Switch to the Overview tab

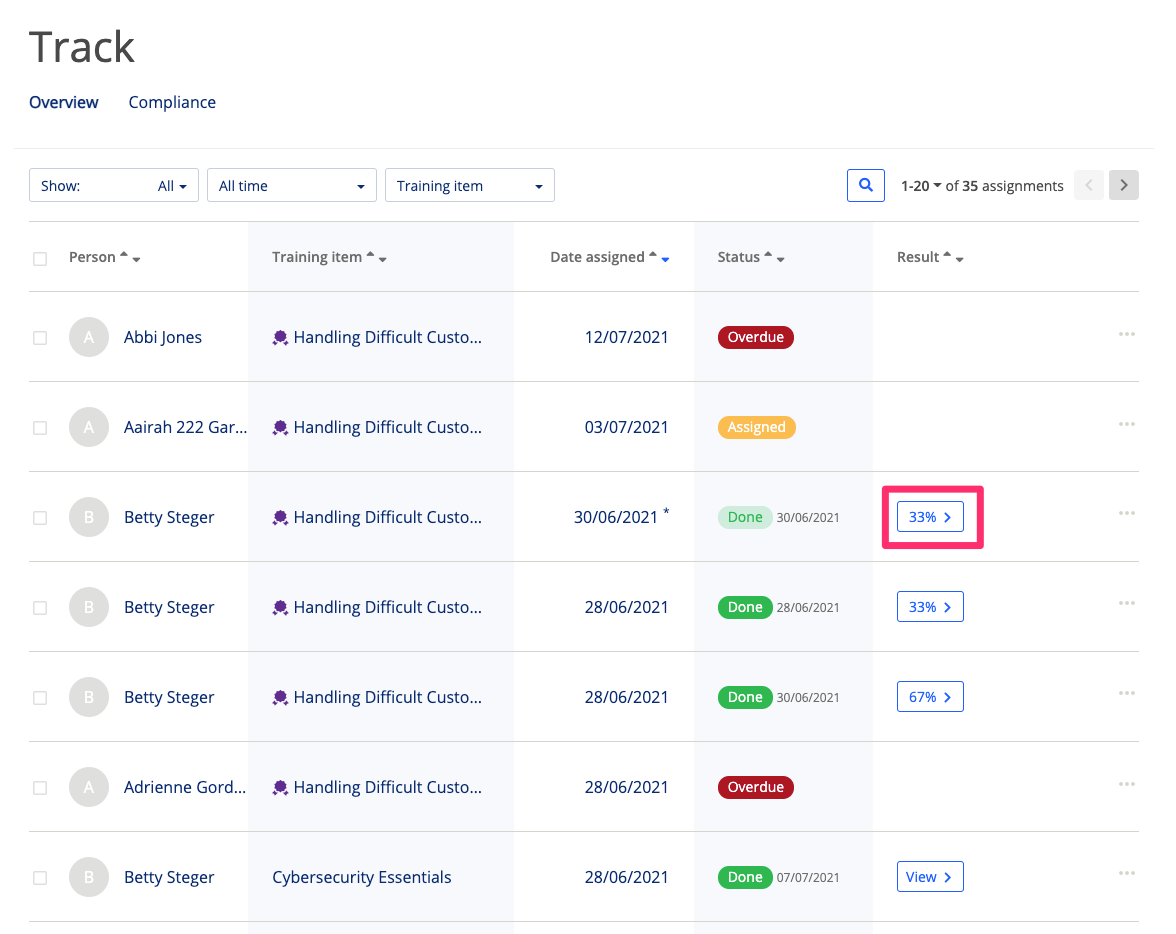(x=64, y=102)
